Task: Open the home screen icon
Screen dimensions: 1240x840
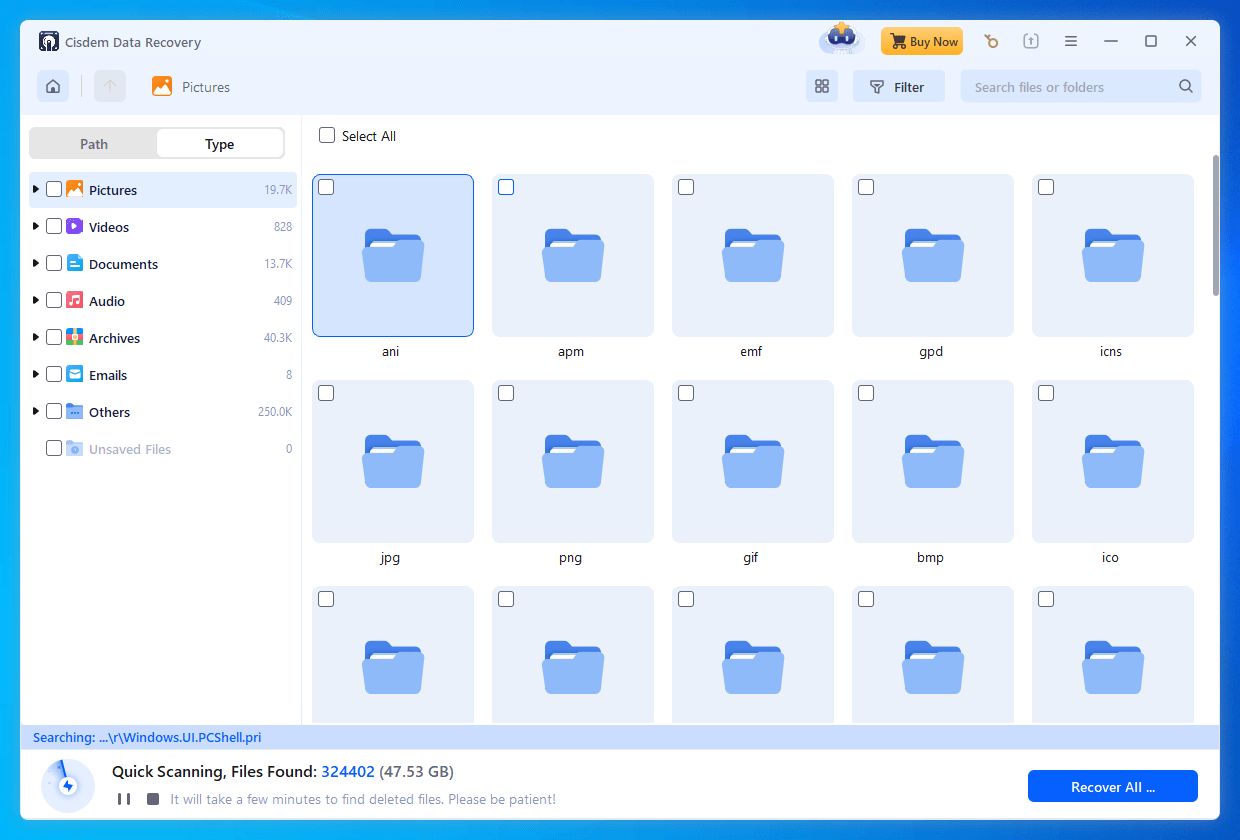Action: [52, 86]
